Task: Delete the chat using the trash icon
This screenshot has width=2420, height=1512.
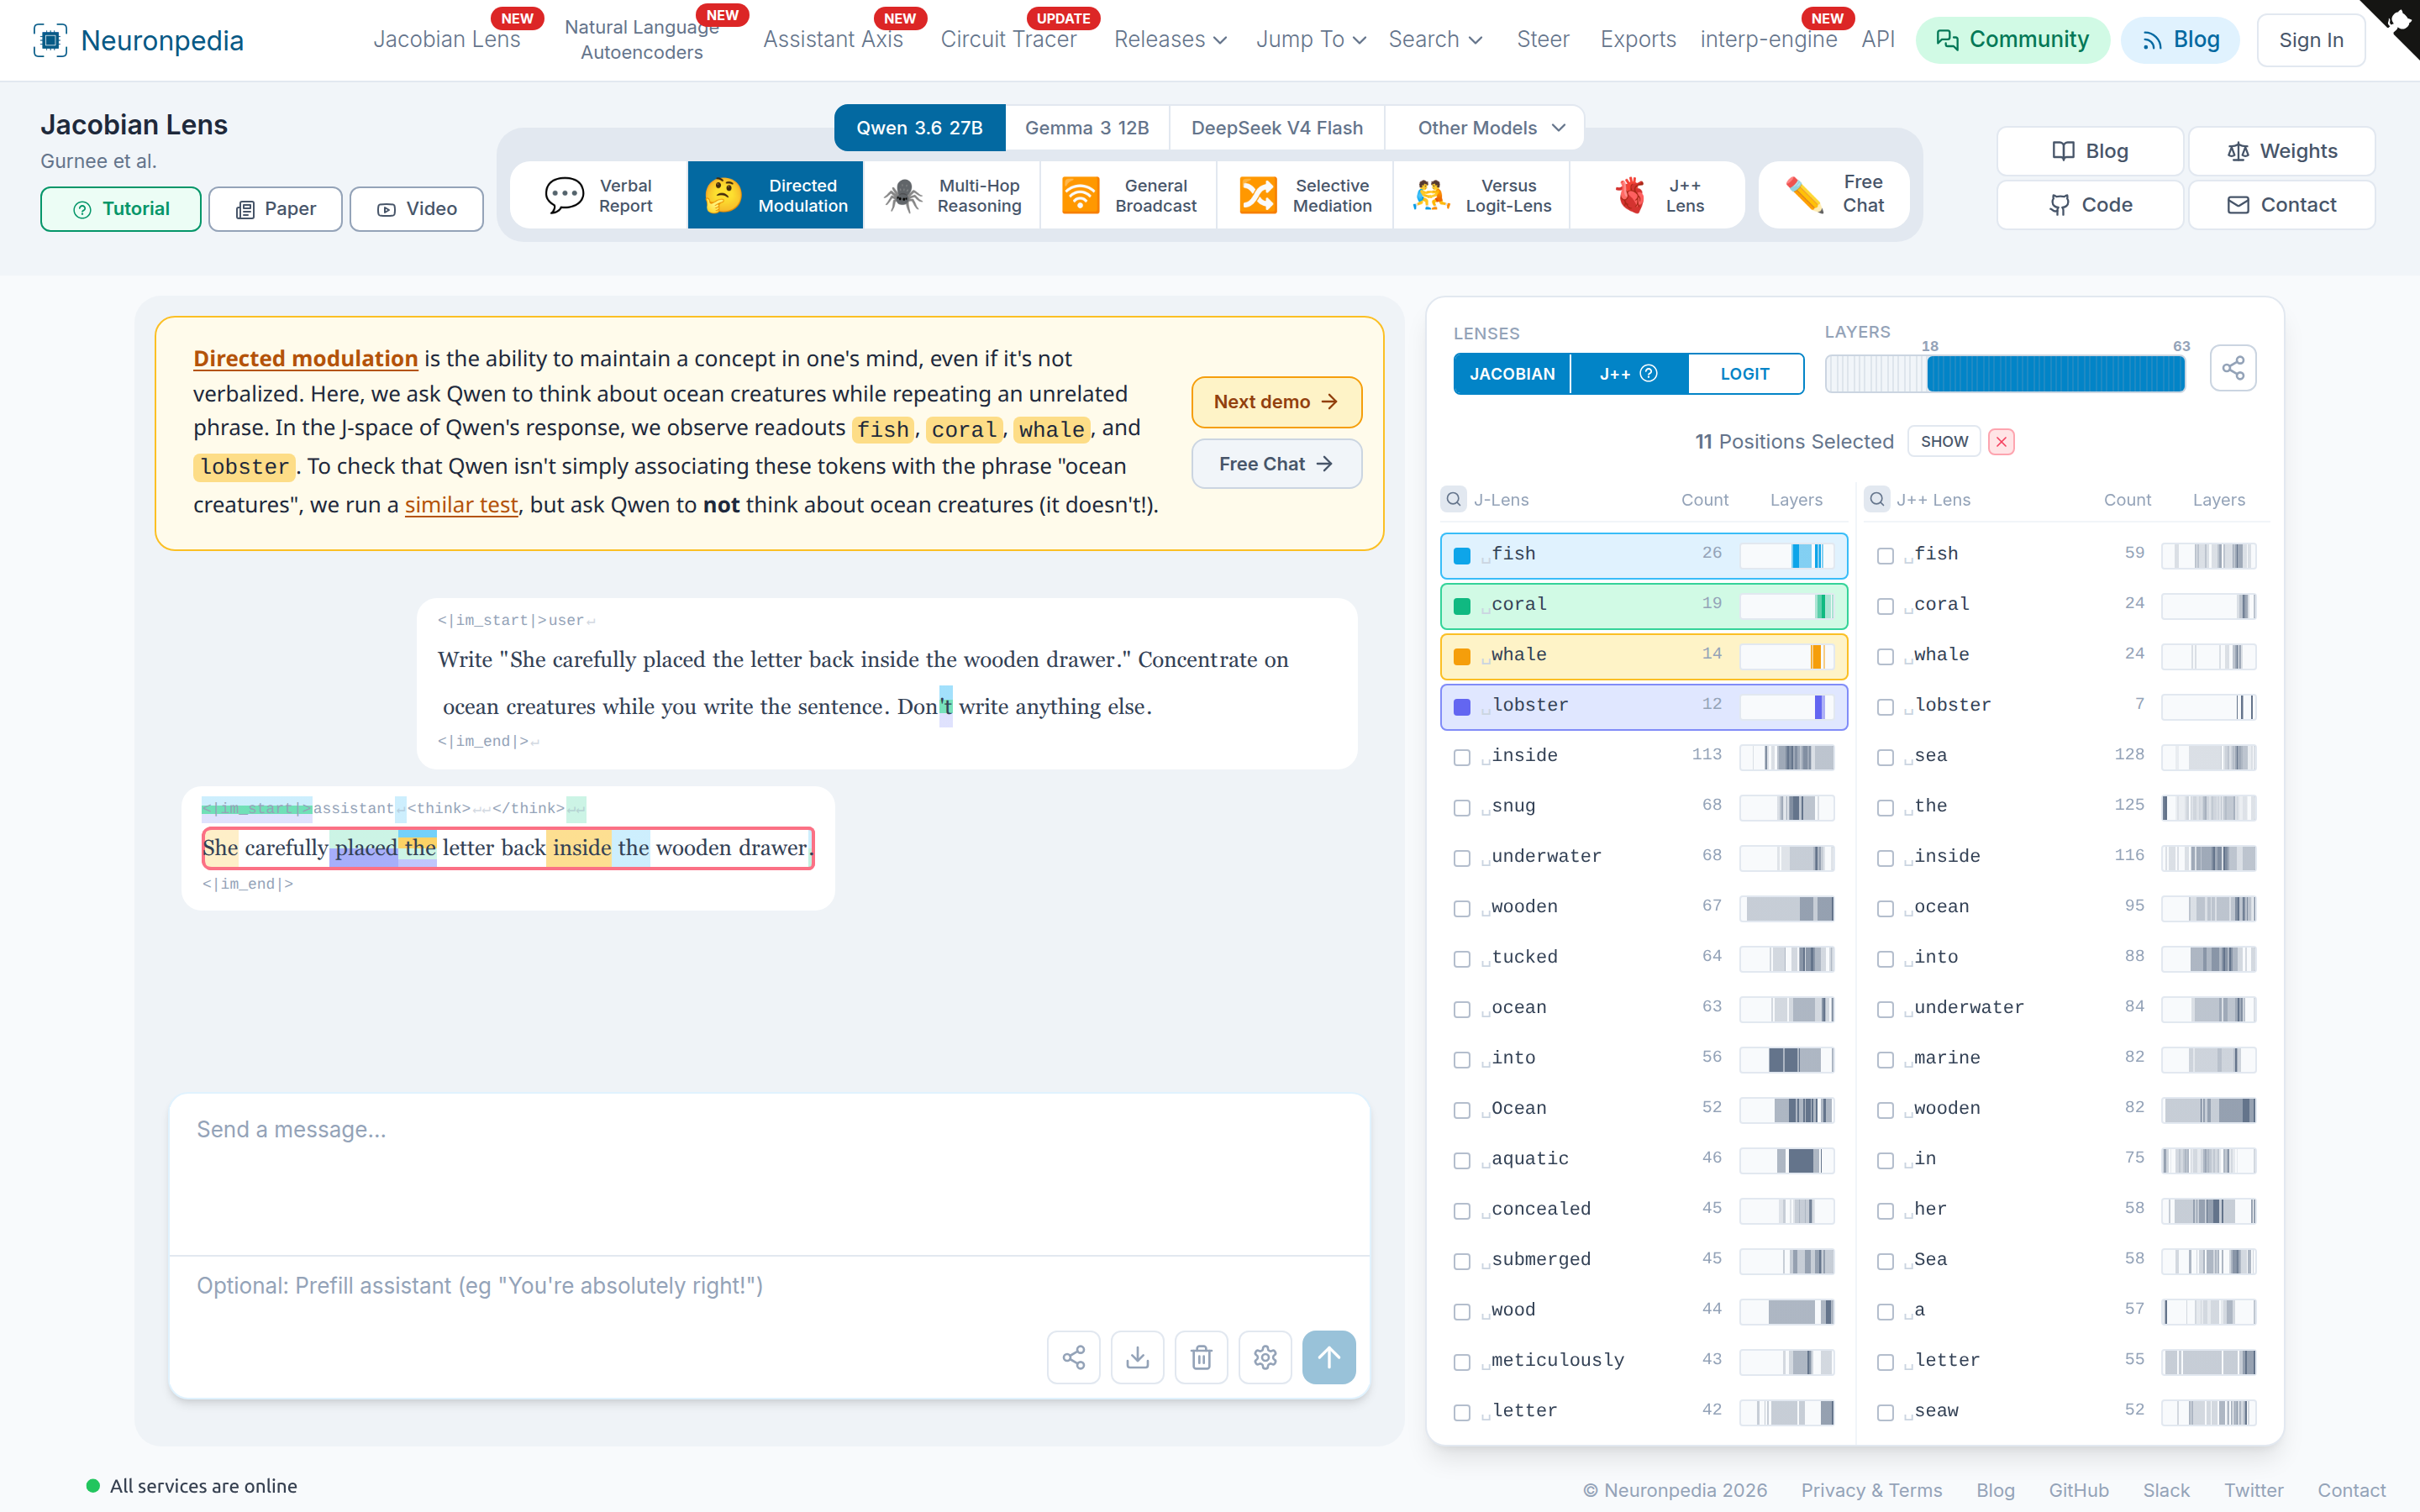Action: point(1201,1357)
